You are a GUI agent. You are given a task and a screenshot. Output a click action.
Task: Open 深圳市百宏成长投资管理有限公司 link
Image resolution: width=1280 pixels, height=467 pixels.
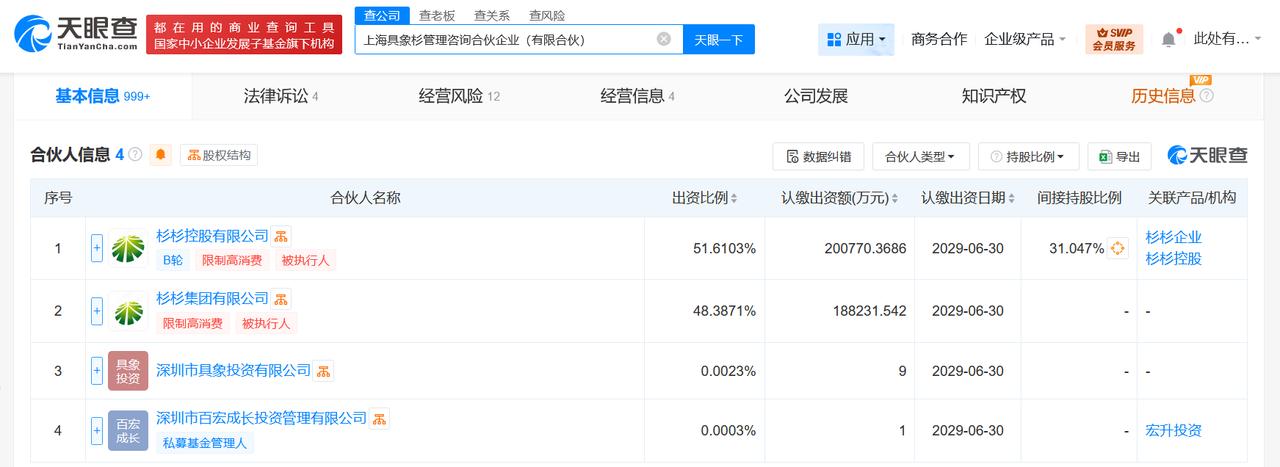pyautogui.click(x=262, y=418)
